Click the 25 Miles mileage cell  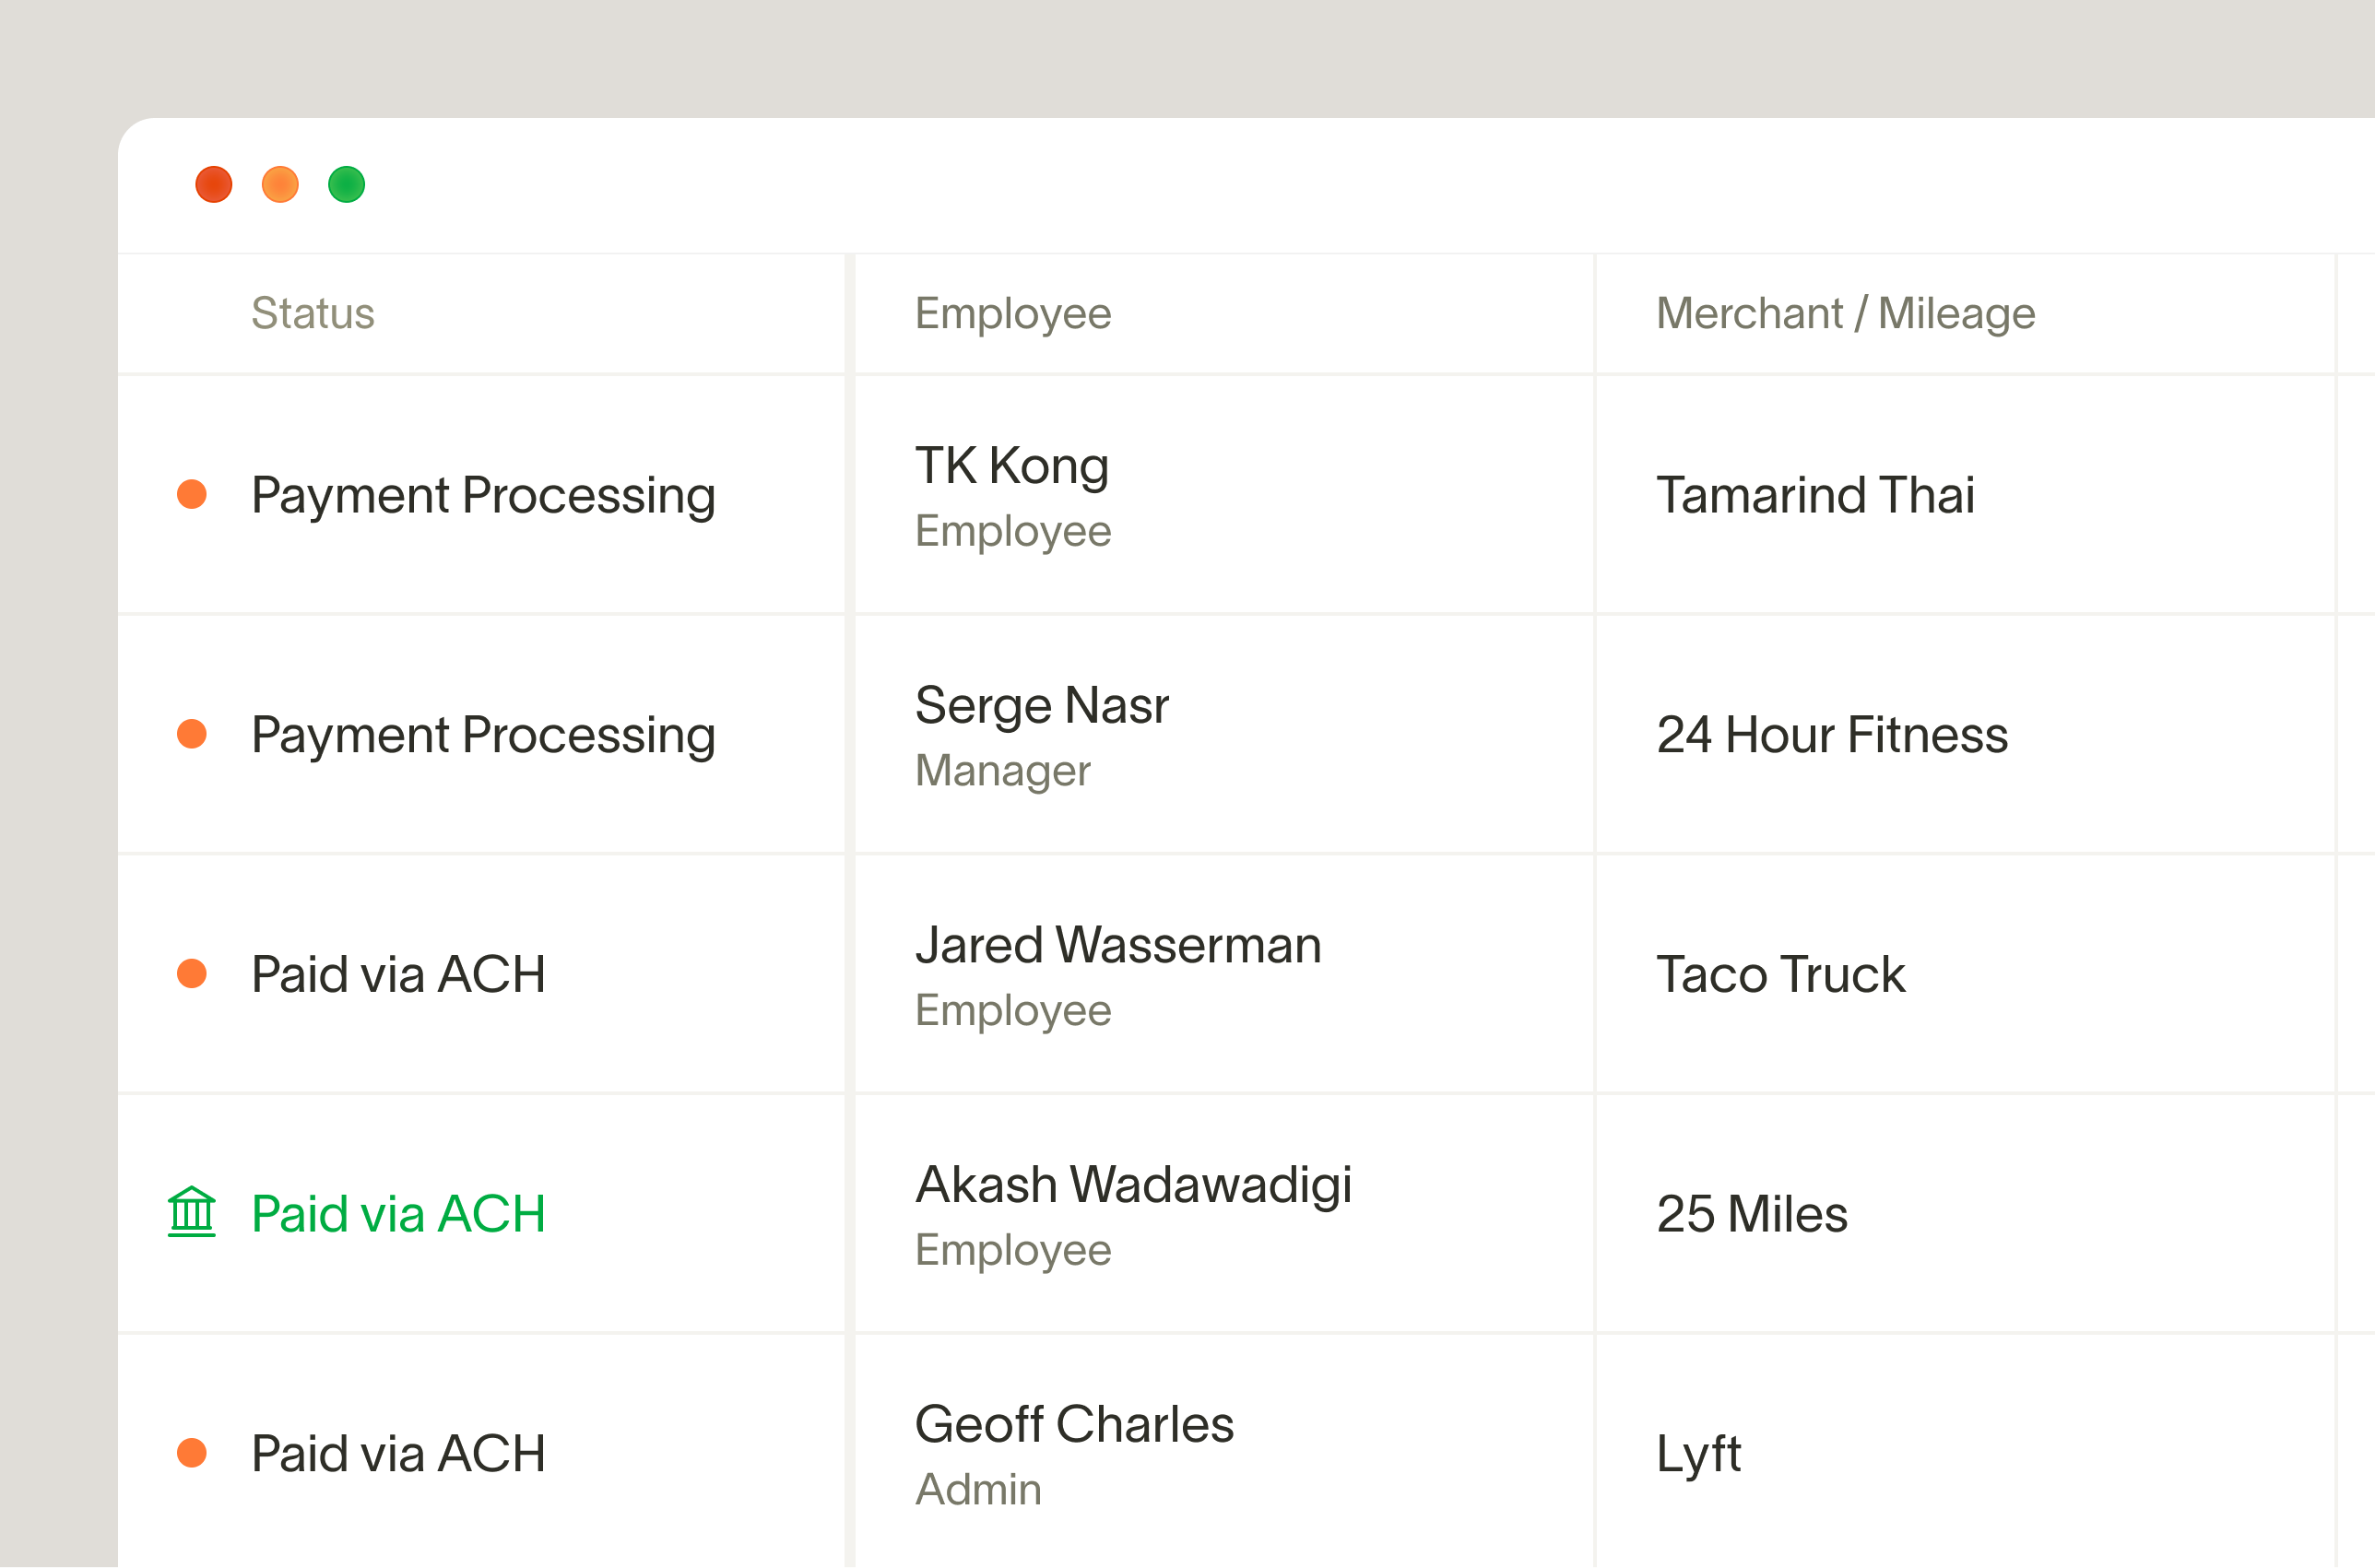pos(1751,1214)
